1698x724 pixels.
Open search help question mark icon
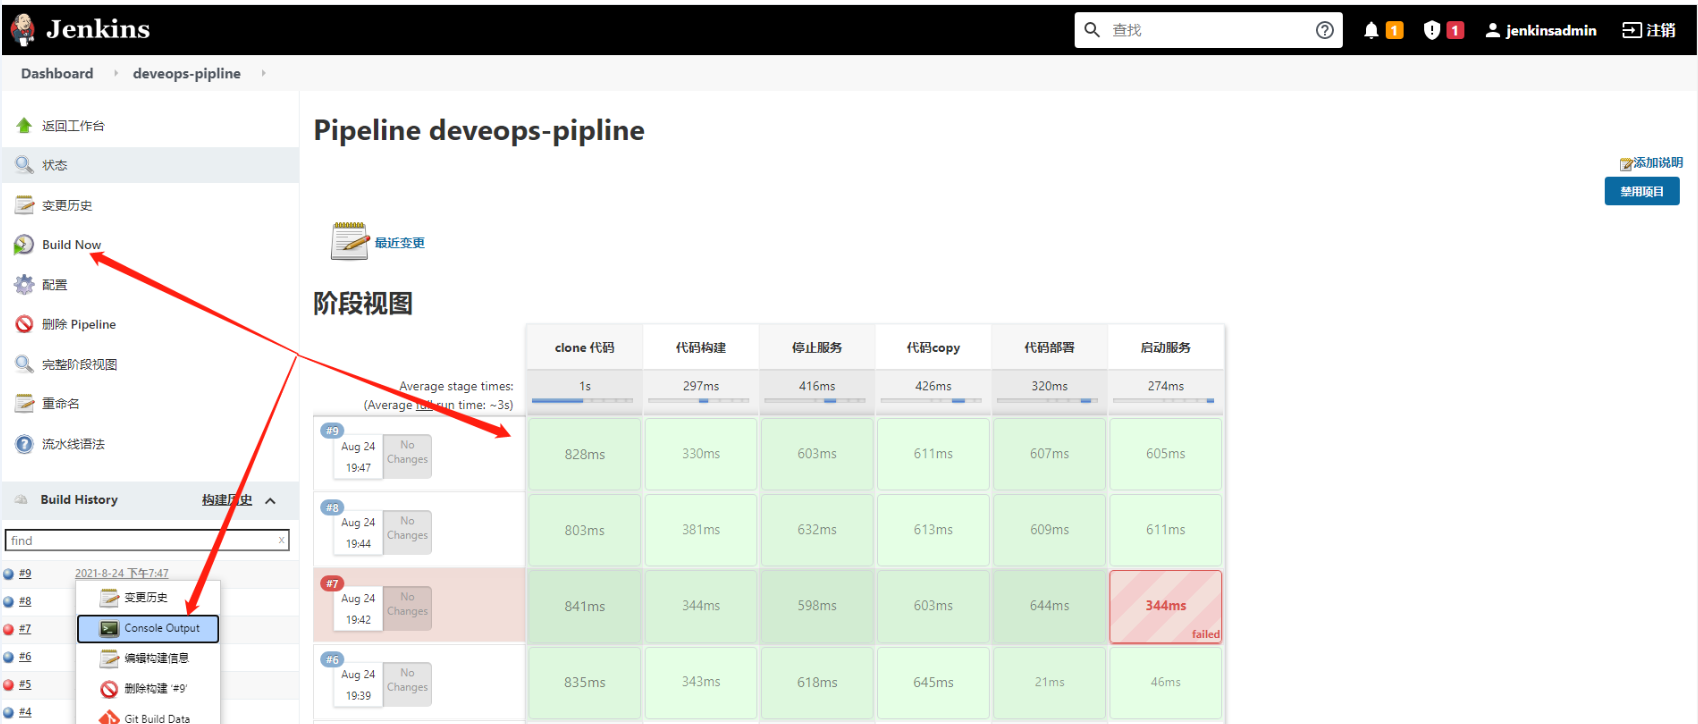pos(1325,30)
